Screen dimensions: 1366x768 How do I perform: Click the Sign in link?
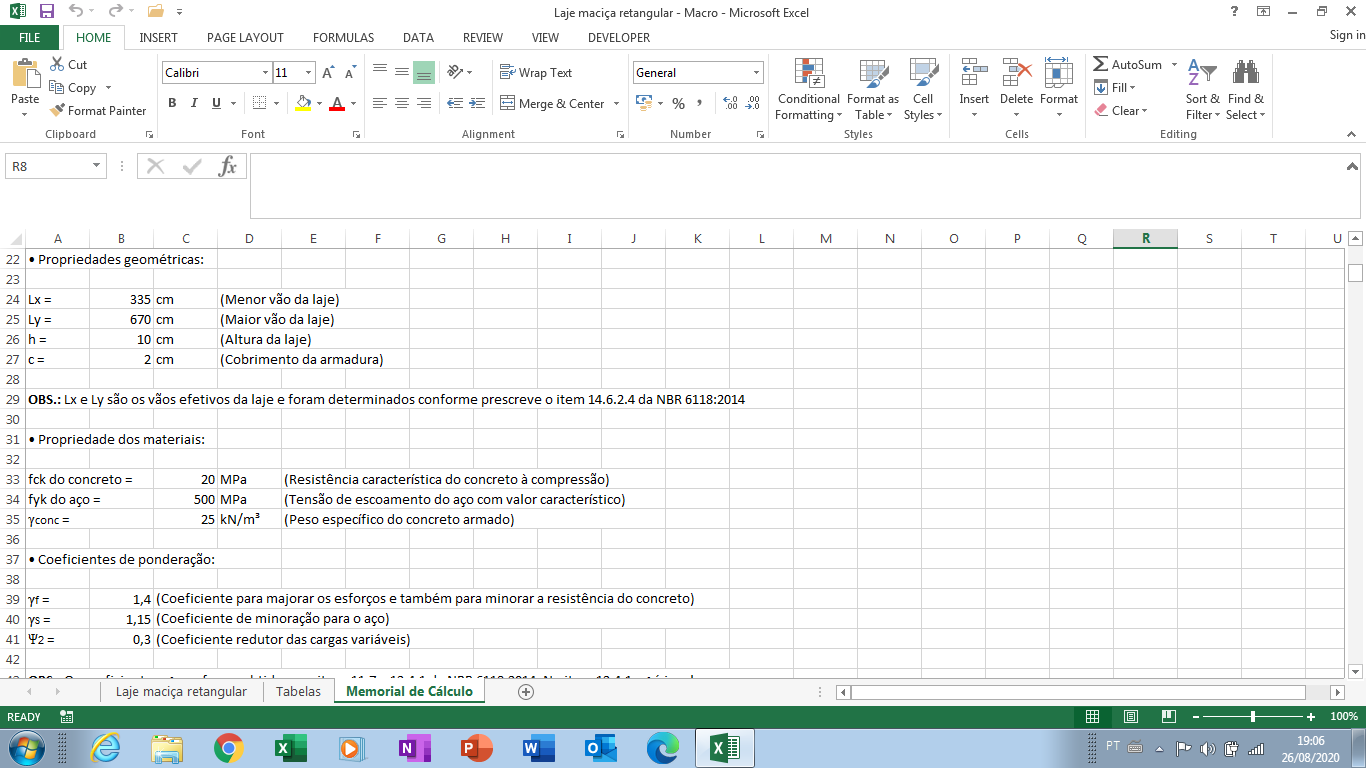point(1347,35)
